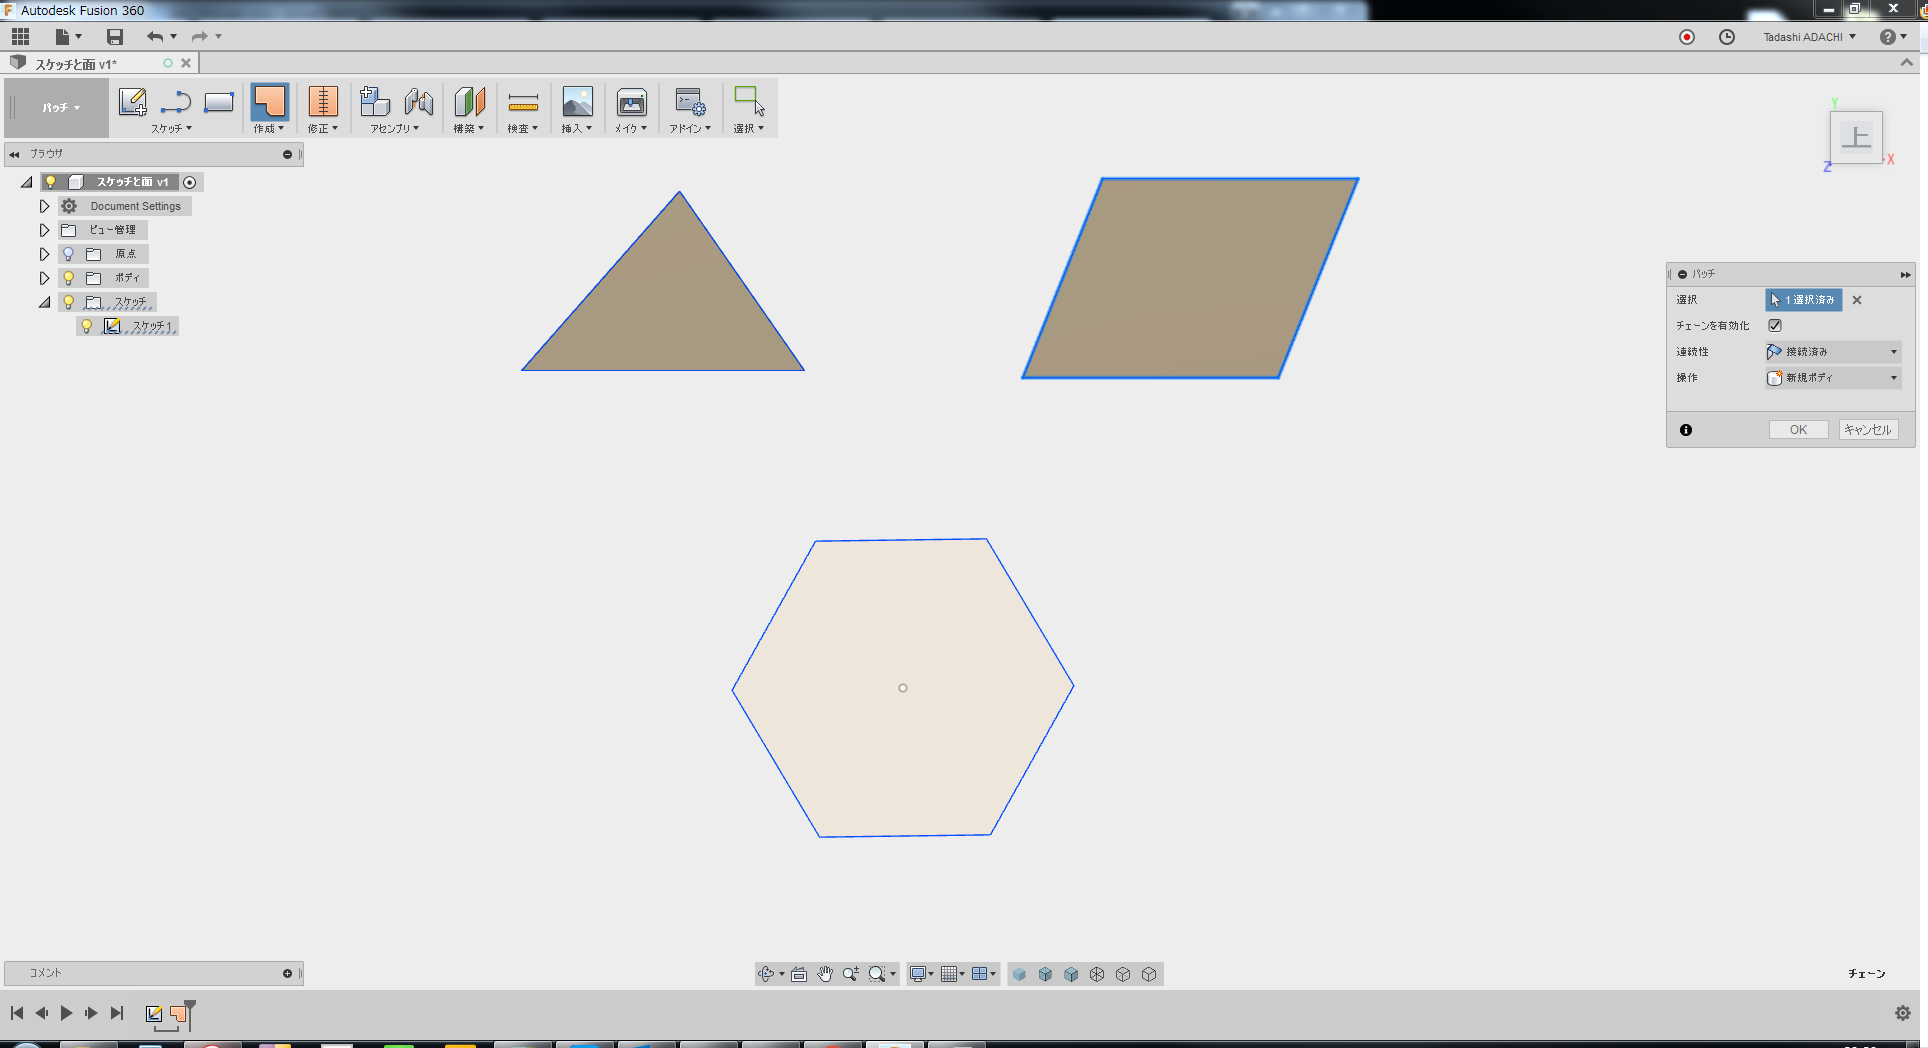This screenshot has height=1048, width=1928.
Task: Hide the ボディ folder with its bulb
Action: click(x=68, y=278)
